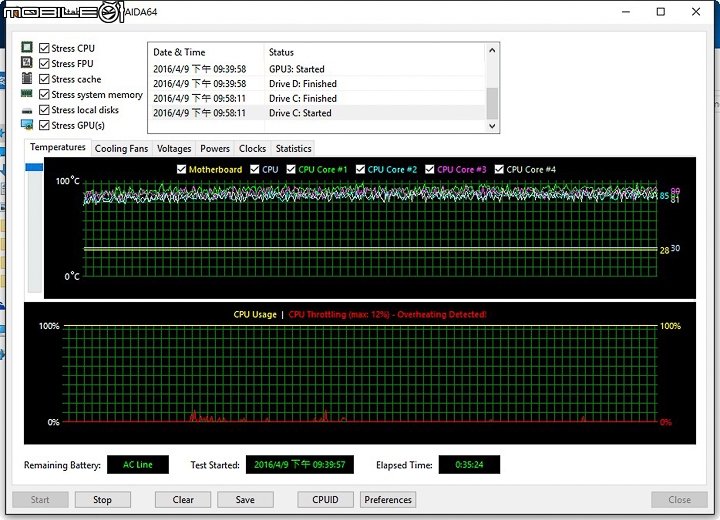The width and height of the screenshot is (720, 520).
Task: Open the Clocks tab
Action: (253, 148)
